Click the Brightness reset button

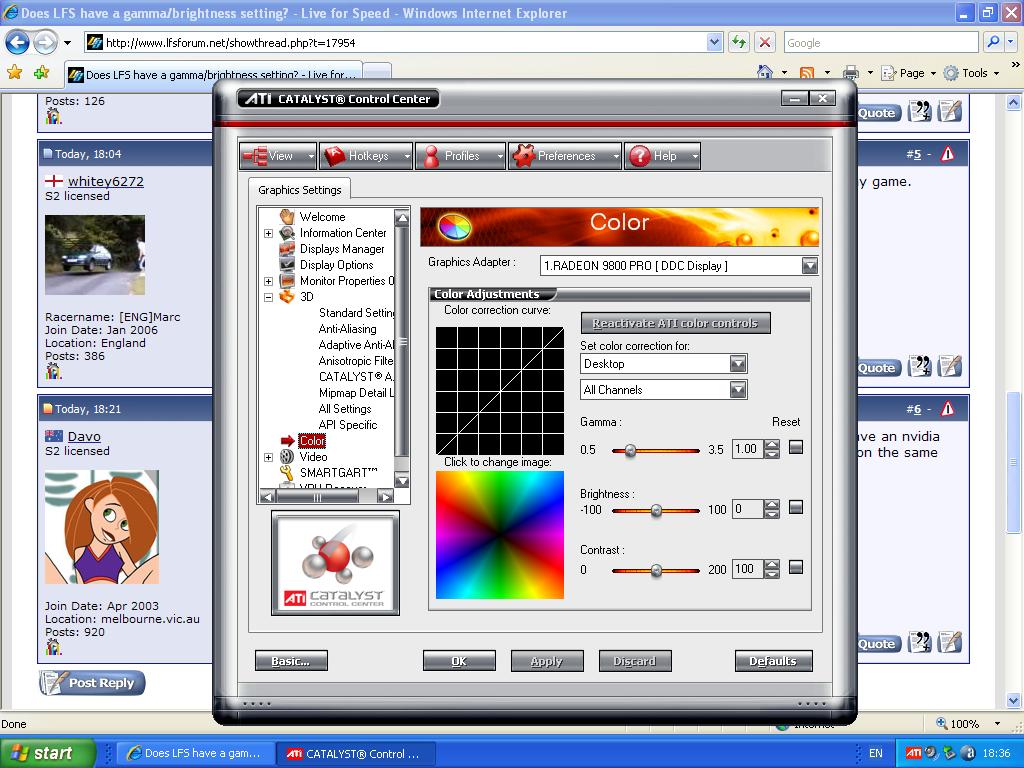click(795, 507)
